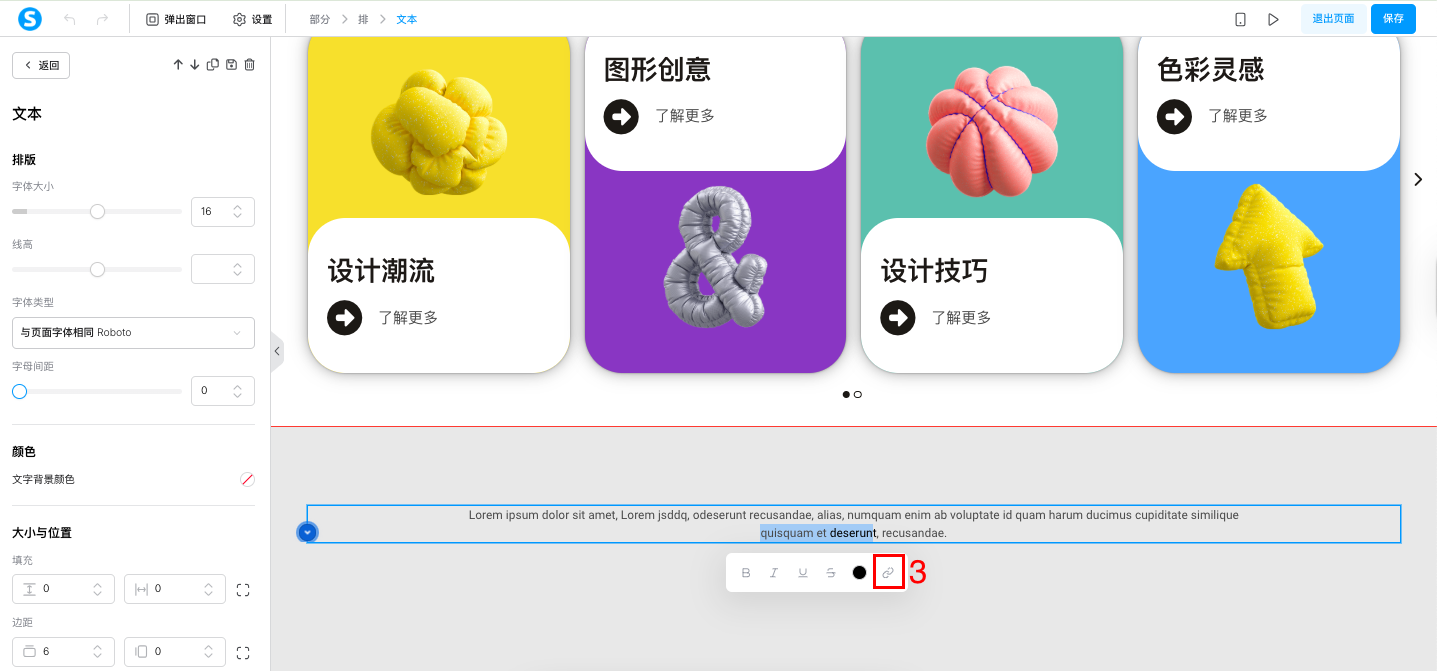Click the blue 保存 button

coord(1393,19)
